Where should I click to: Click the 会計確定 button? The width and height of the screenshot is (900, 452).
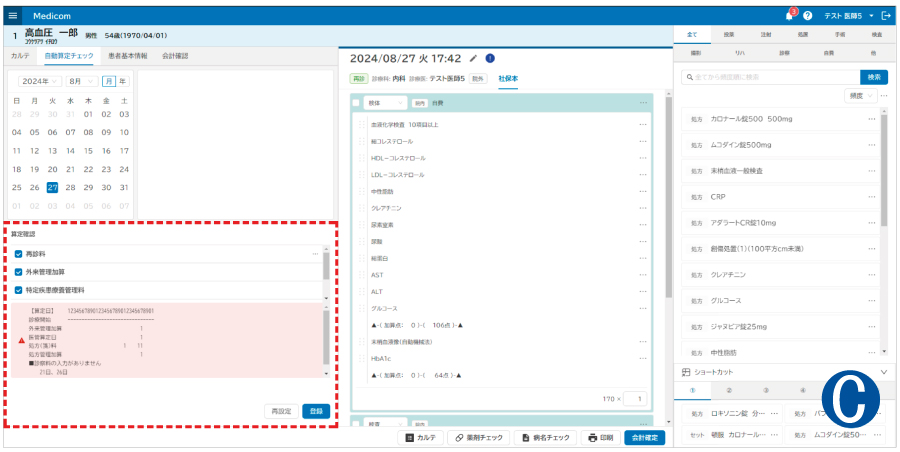[x=643, y=438]
